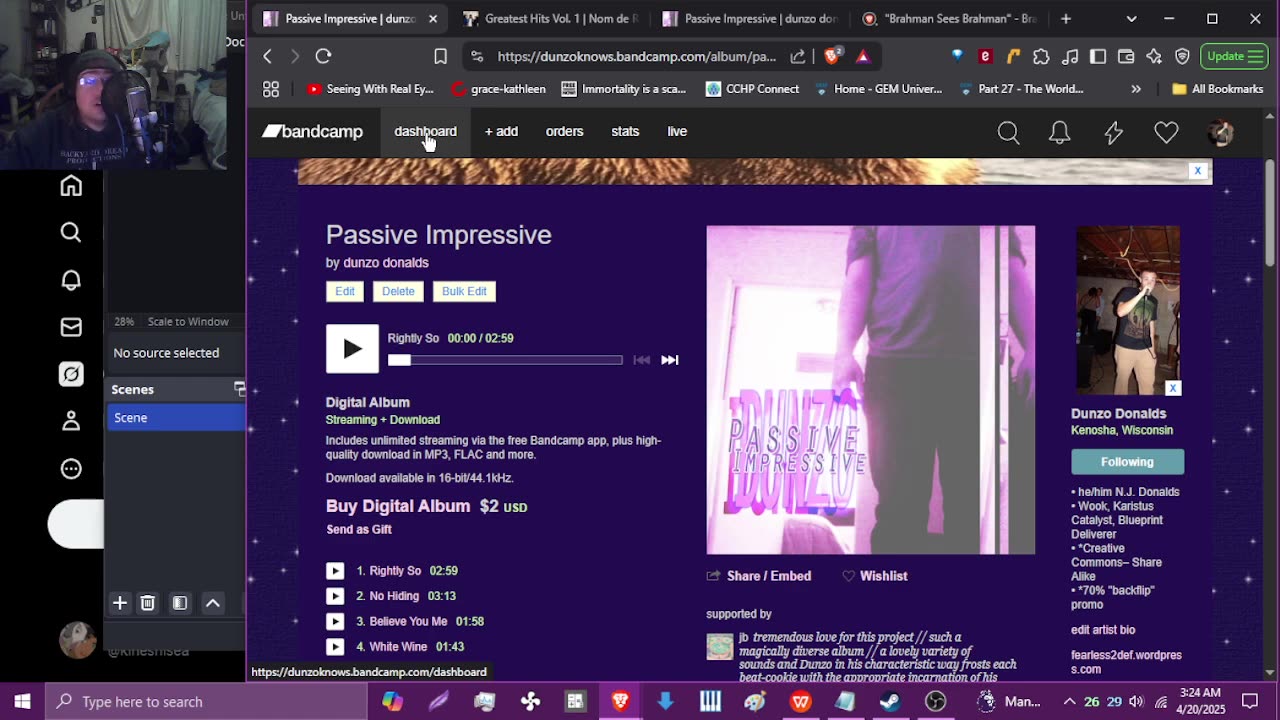Remove artist photo with its X button

(1173, 388)
